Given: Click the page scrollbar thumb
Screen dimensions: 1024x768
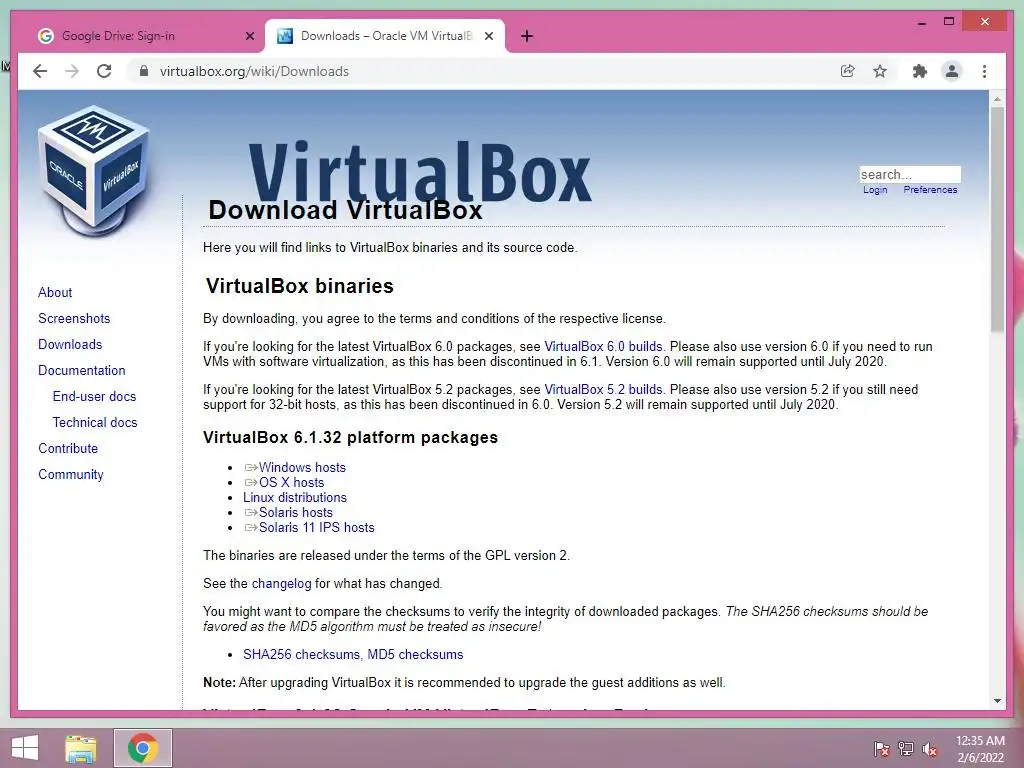Looking at the screenshot, I should [x=997, y=219].
